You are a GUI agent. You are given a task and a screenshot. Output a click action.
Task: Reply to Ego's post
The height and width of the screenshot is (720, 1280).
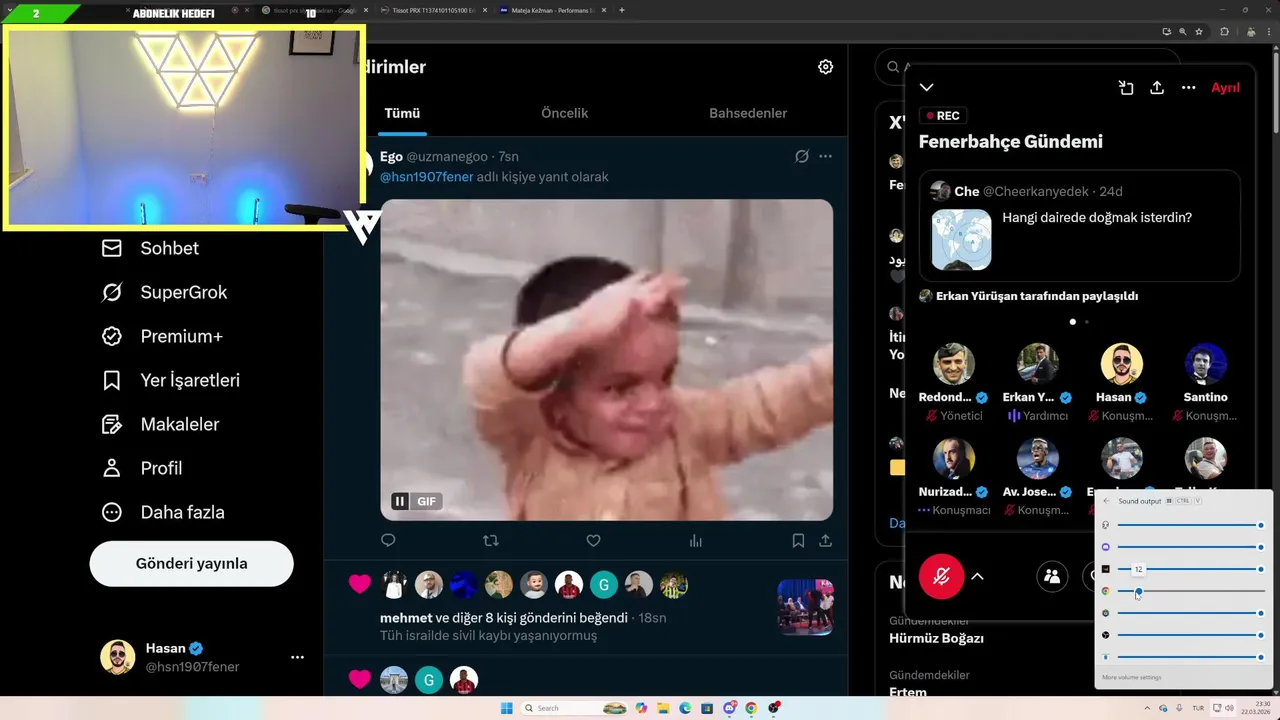point(388,540)
